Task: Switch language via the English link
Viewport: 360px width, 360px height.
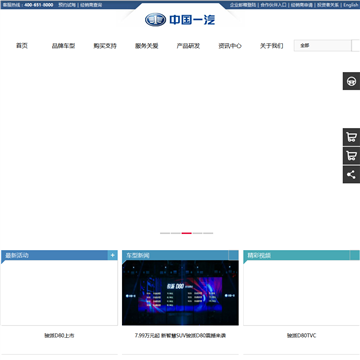Action: click(x=351, y=5)
